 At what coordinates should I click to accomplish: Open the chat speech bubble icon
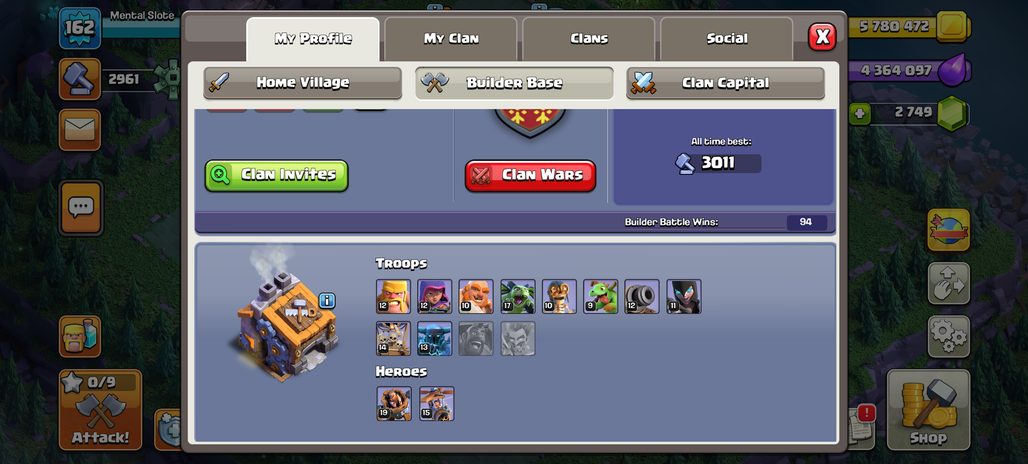(81, 208)
